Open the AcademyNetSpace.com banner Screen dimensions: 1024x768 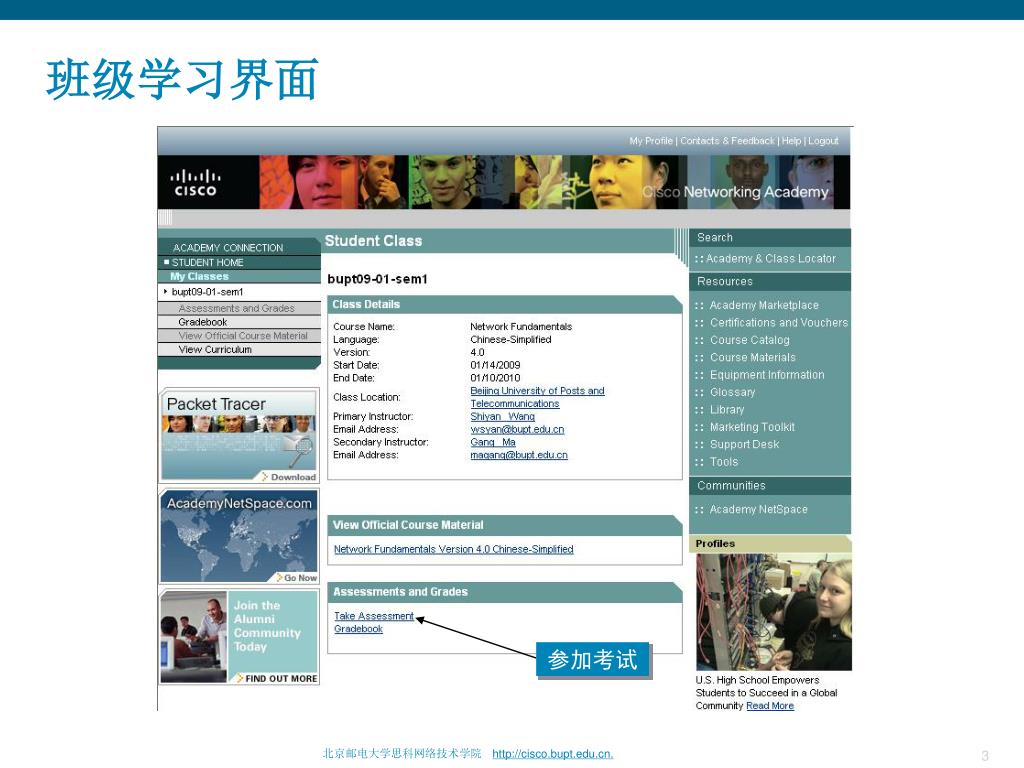click(x=239, y=536)
